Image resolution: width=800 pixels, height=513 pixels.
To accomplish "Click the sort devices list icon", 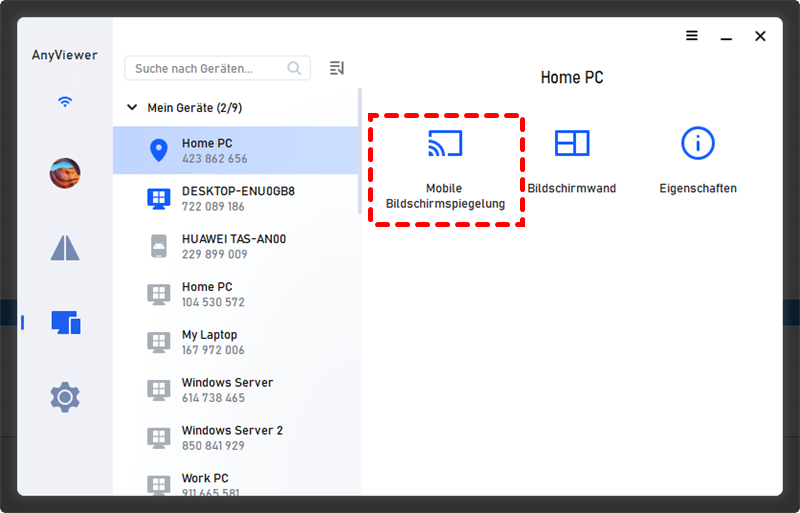I will pos(337,68).
